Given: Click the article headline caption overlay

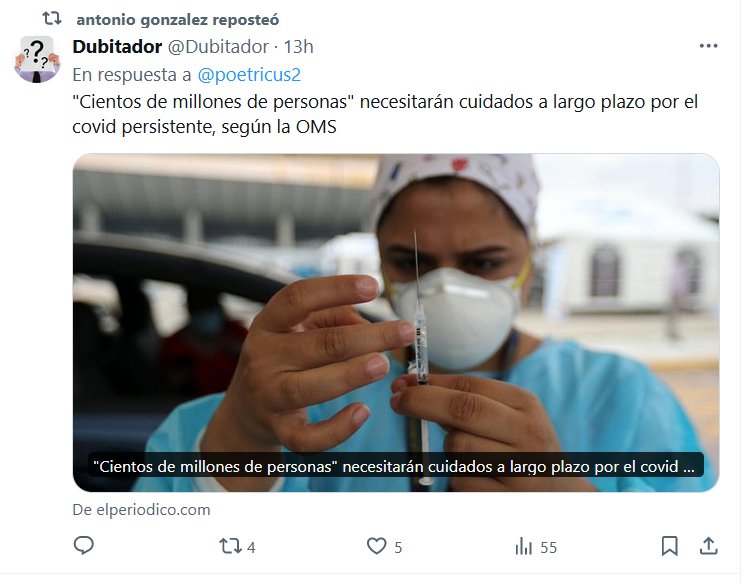Looking at the screenshot, I should point(396,467).
